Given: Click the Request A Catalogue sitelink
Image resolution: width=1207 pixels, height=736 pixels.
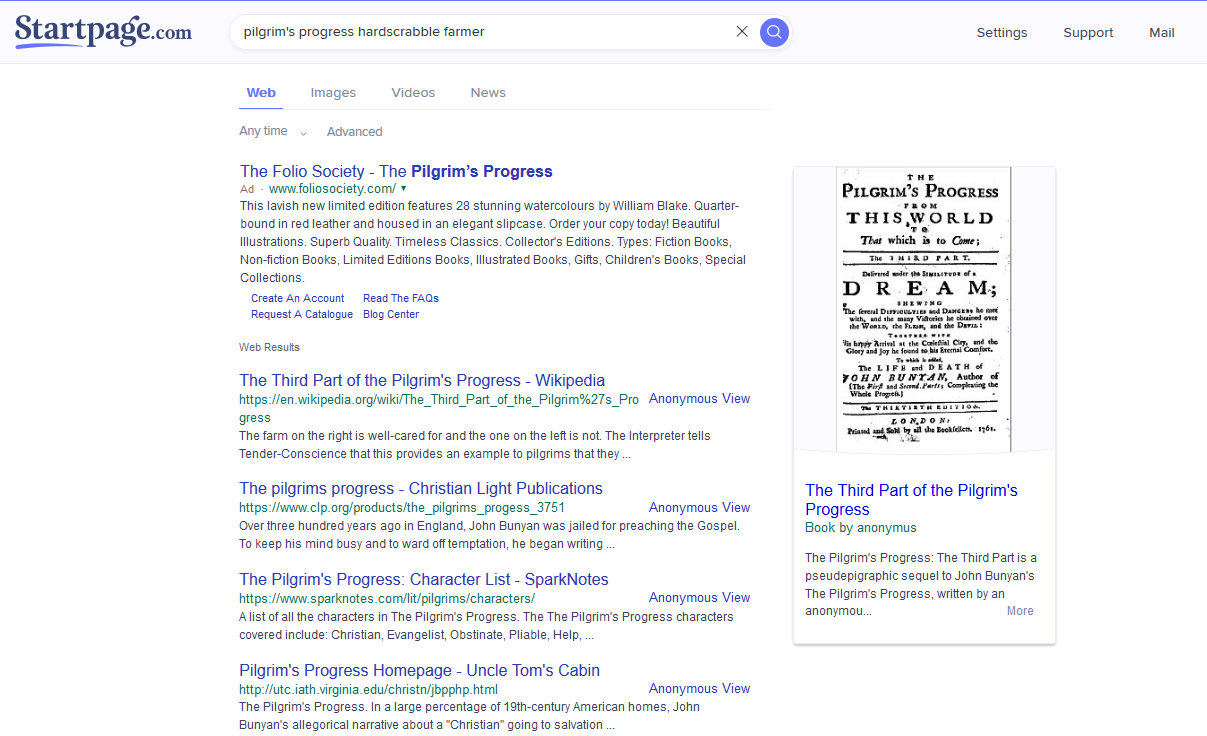Looking at the screenshot, I should tap(302, 314).
